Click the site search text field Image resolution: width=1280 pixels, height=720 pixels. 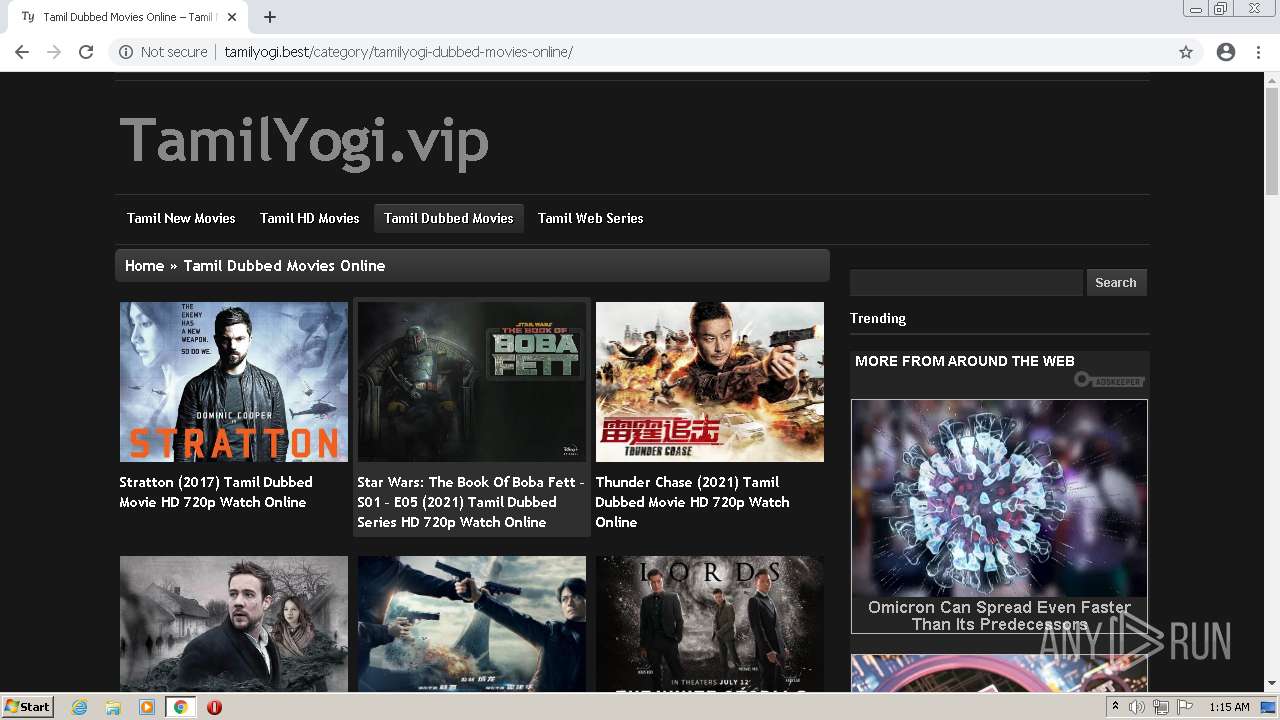966,283
